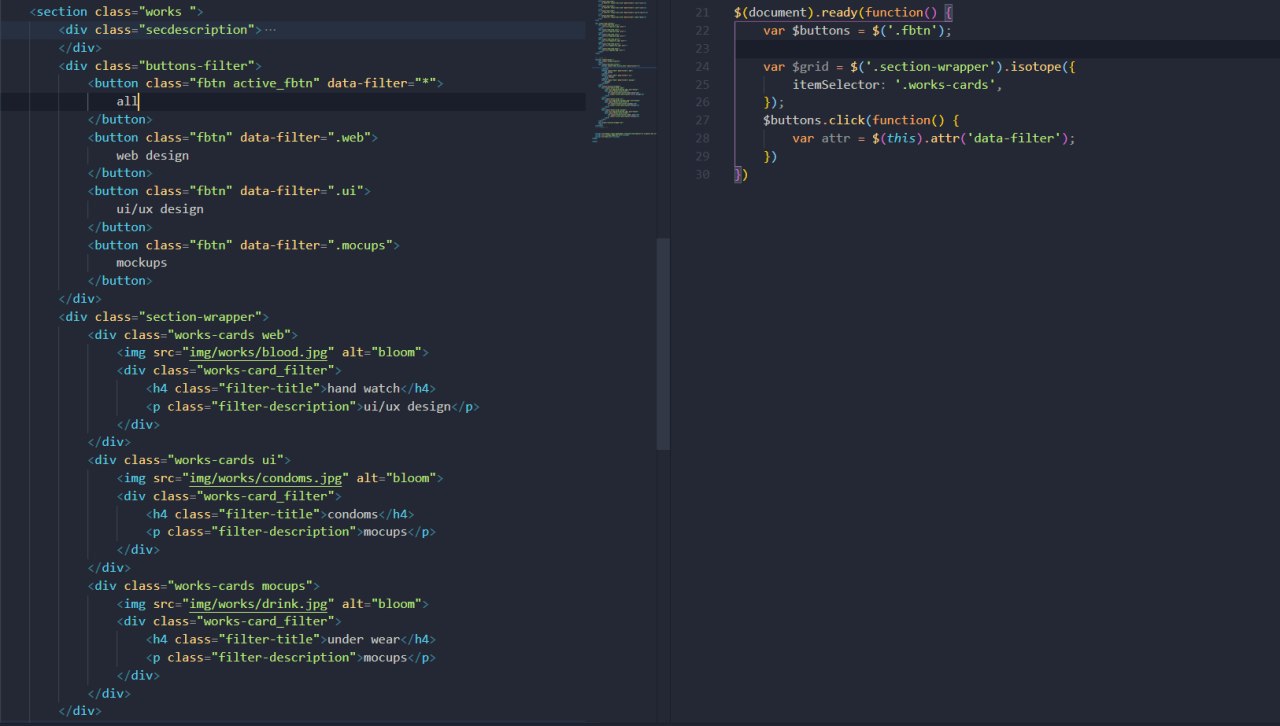Click line number 22 in the gutter
The height and width of the screenshot is (726, 1280).
[702, 30]
